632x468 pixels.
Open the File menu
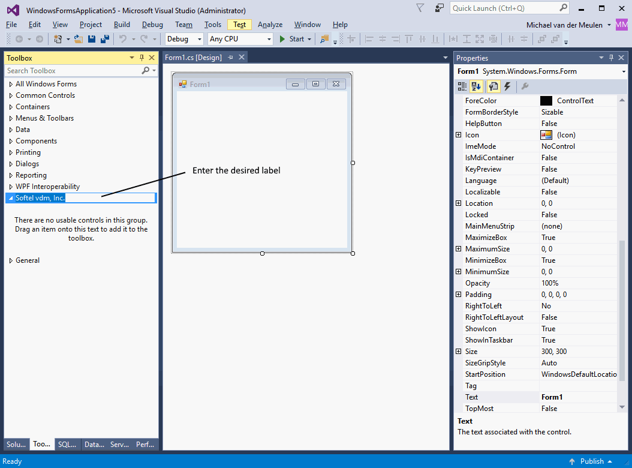11,25
